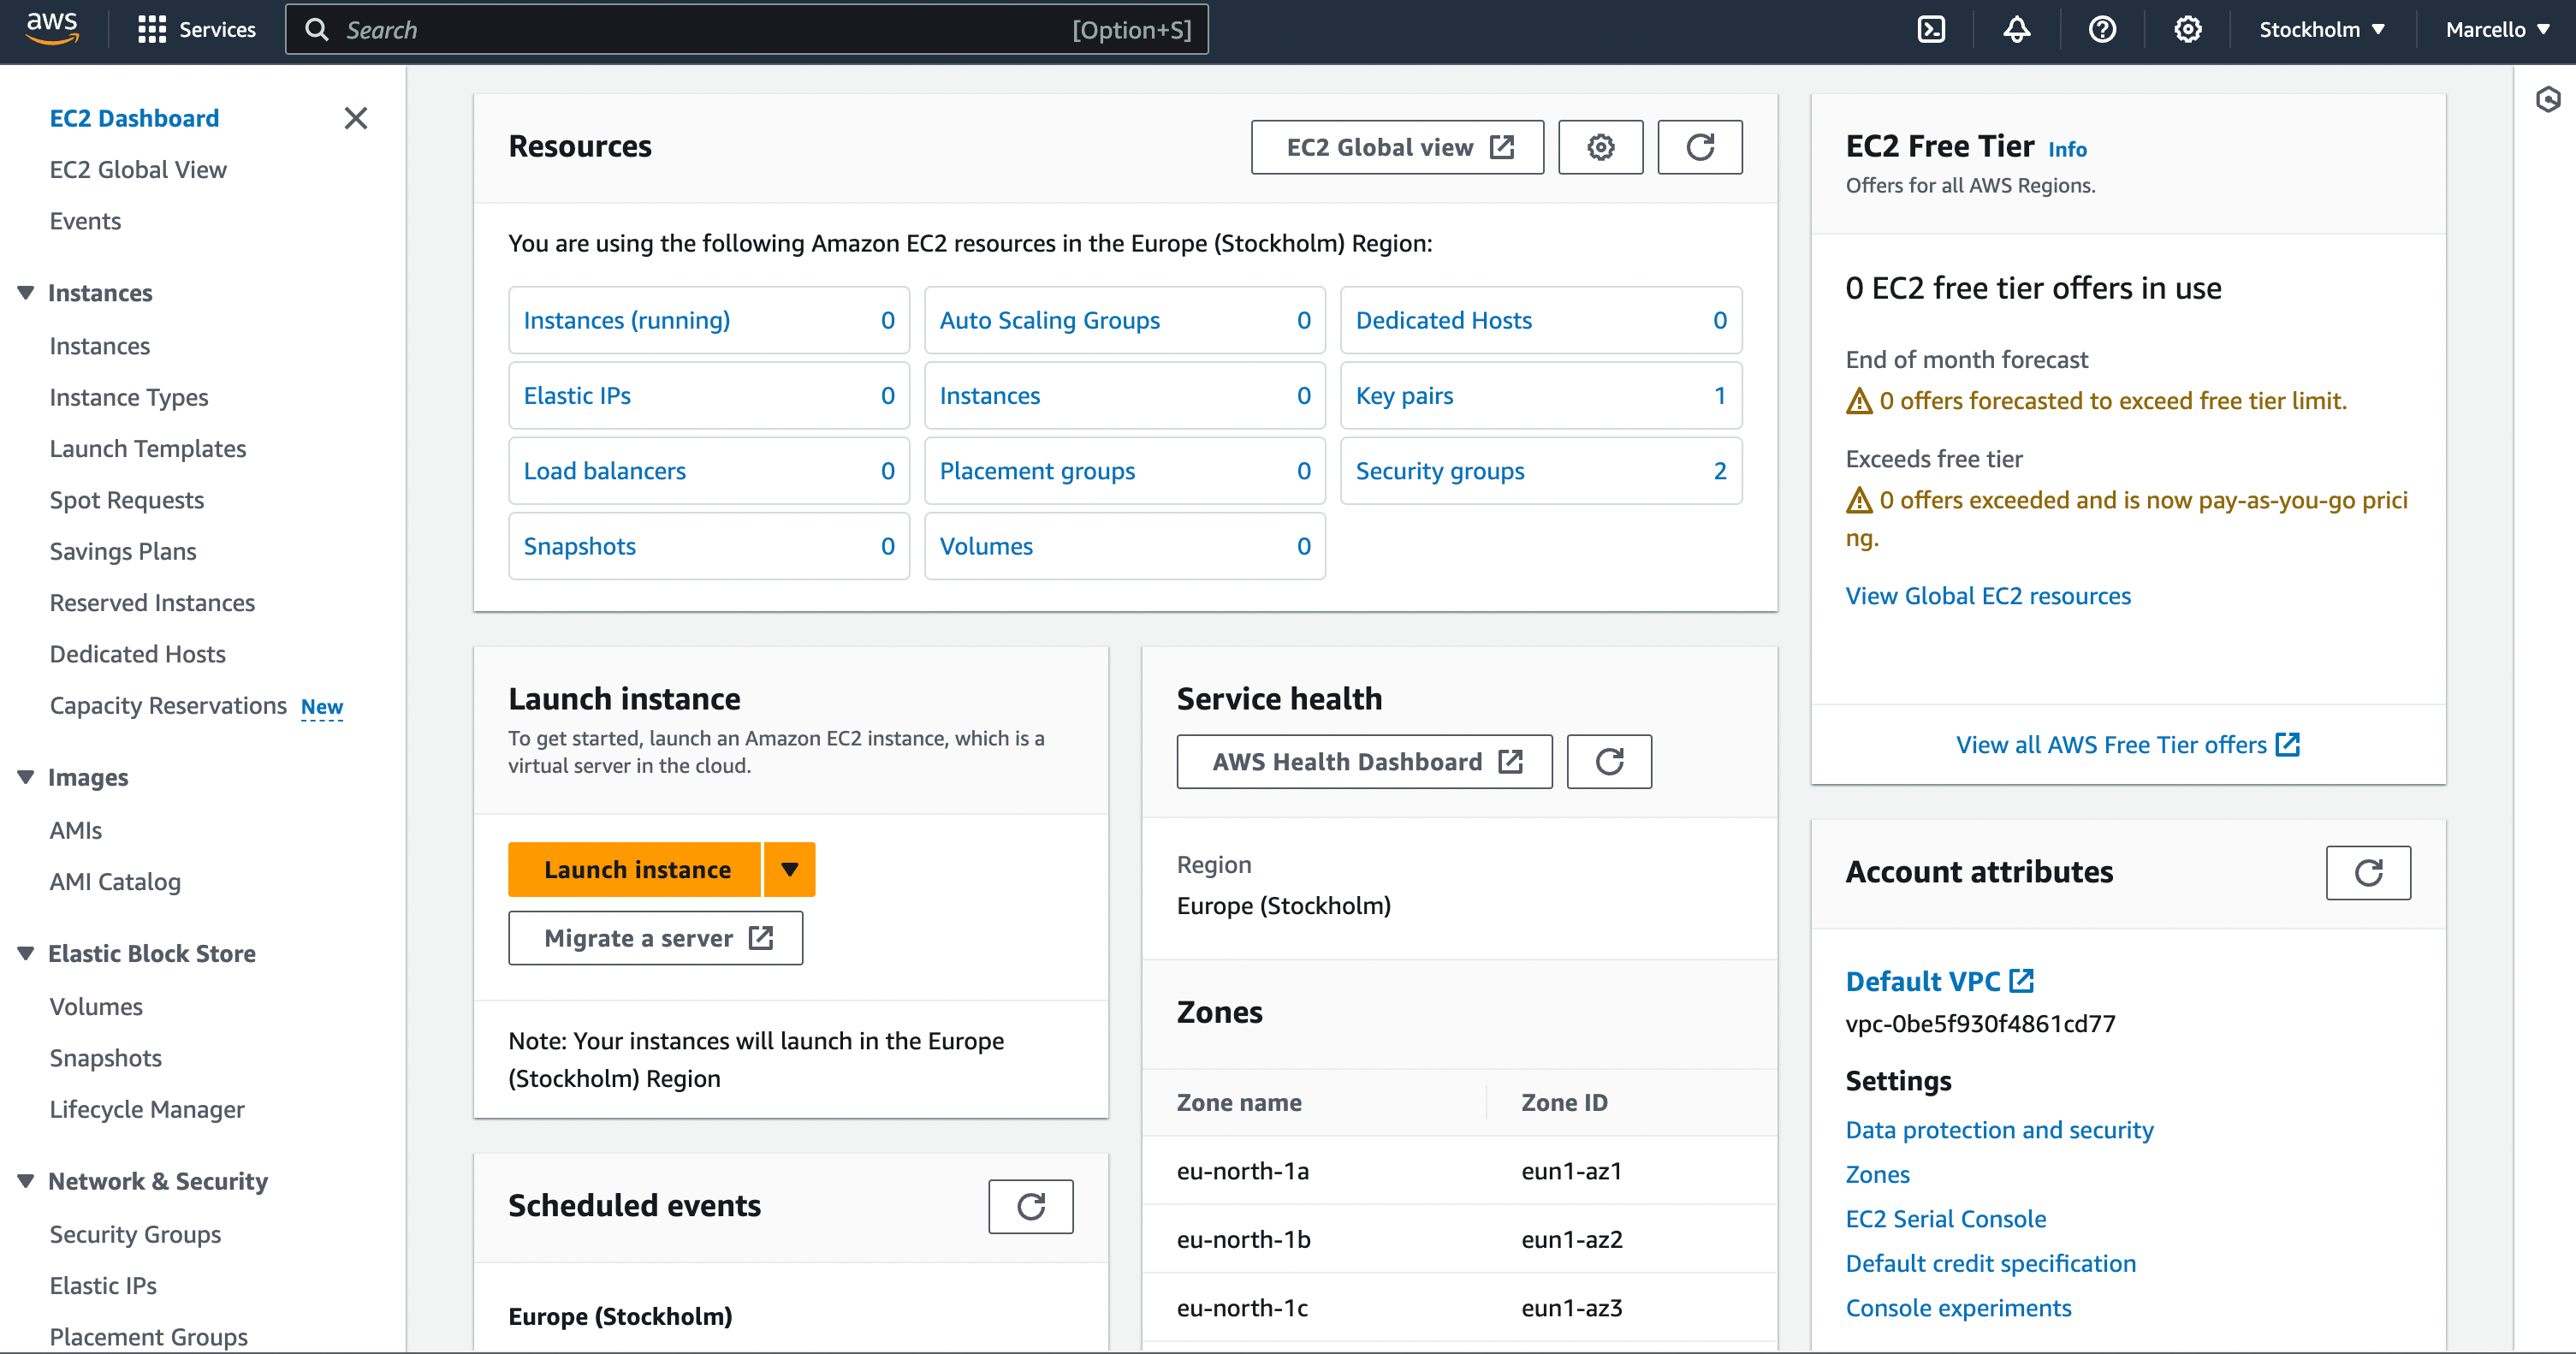Open Events in sidebar
This screenshot has height=1354, width=2576.
[x=85, y=221]
